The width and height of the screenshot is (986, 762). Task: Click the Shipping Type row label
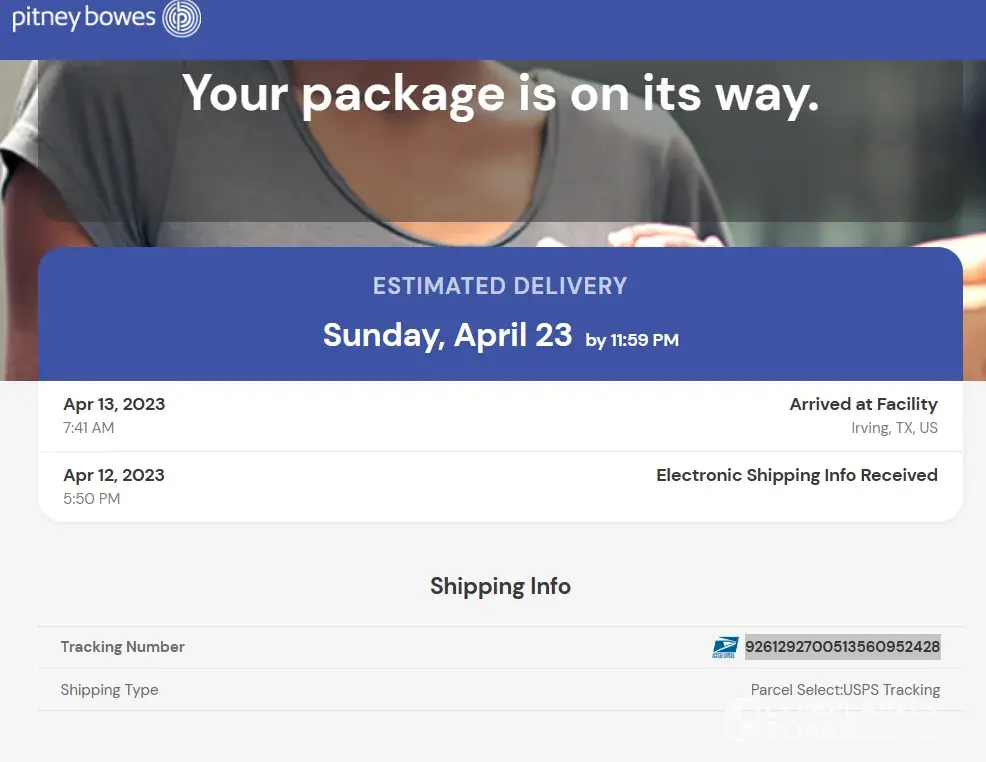109,690
